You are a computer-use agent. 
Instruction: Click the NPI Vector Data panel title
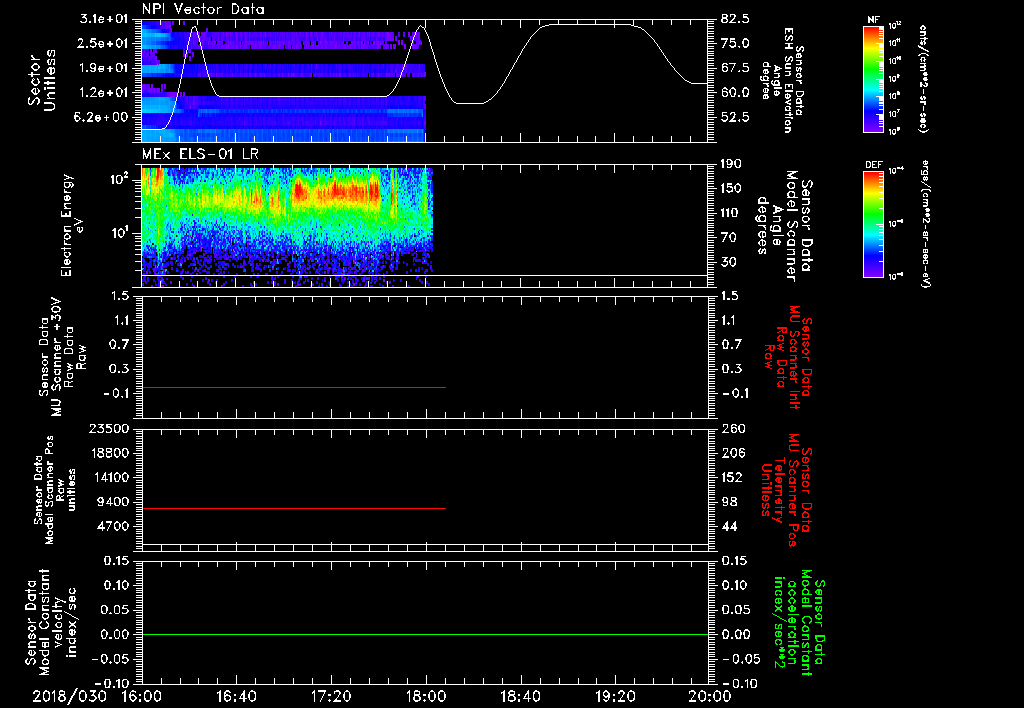point(203,9)
